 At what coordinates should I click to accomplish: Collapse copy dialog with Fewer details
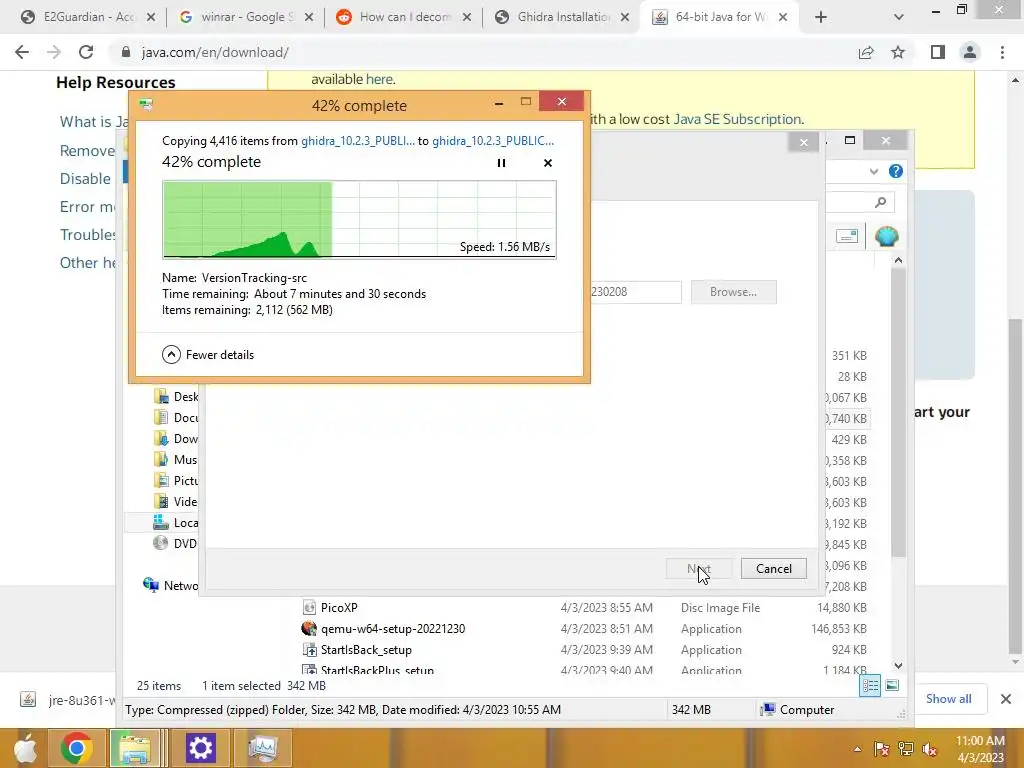click(208, 355)
